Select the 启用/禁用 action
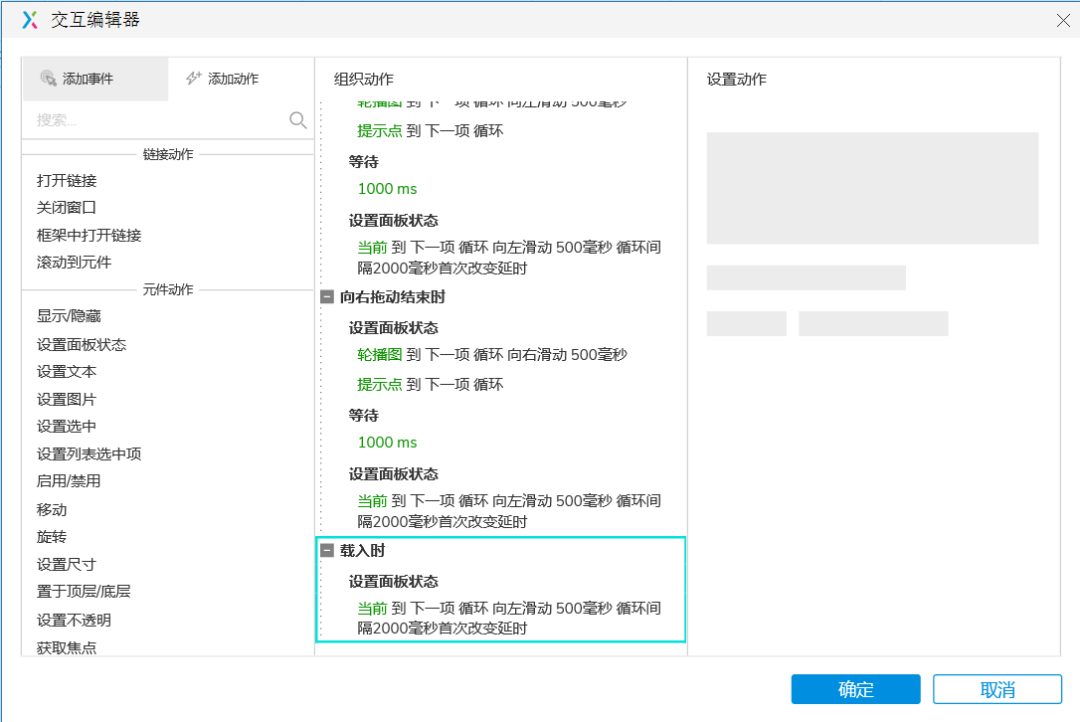 pos(69,481)
